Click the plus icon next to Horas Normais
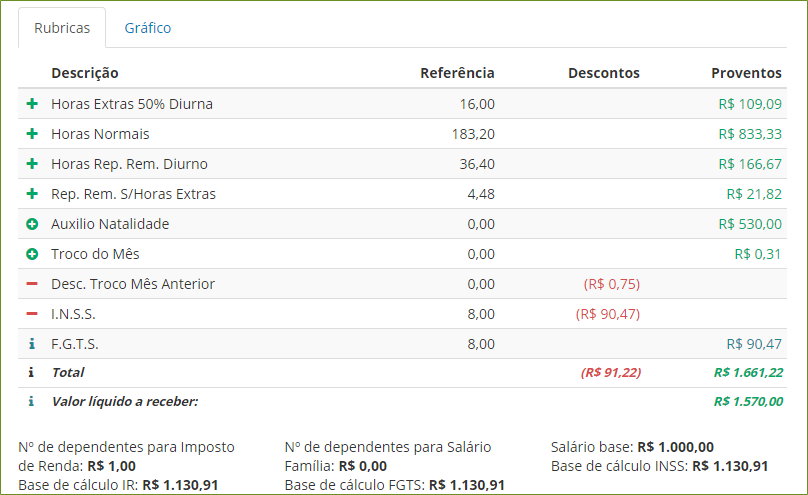The width and height of the screenshot is (808, 495). (x=32, y=134)
